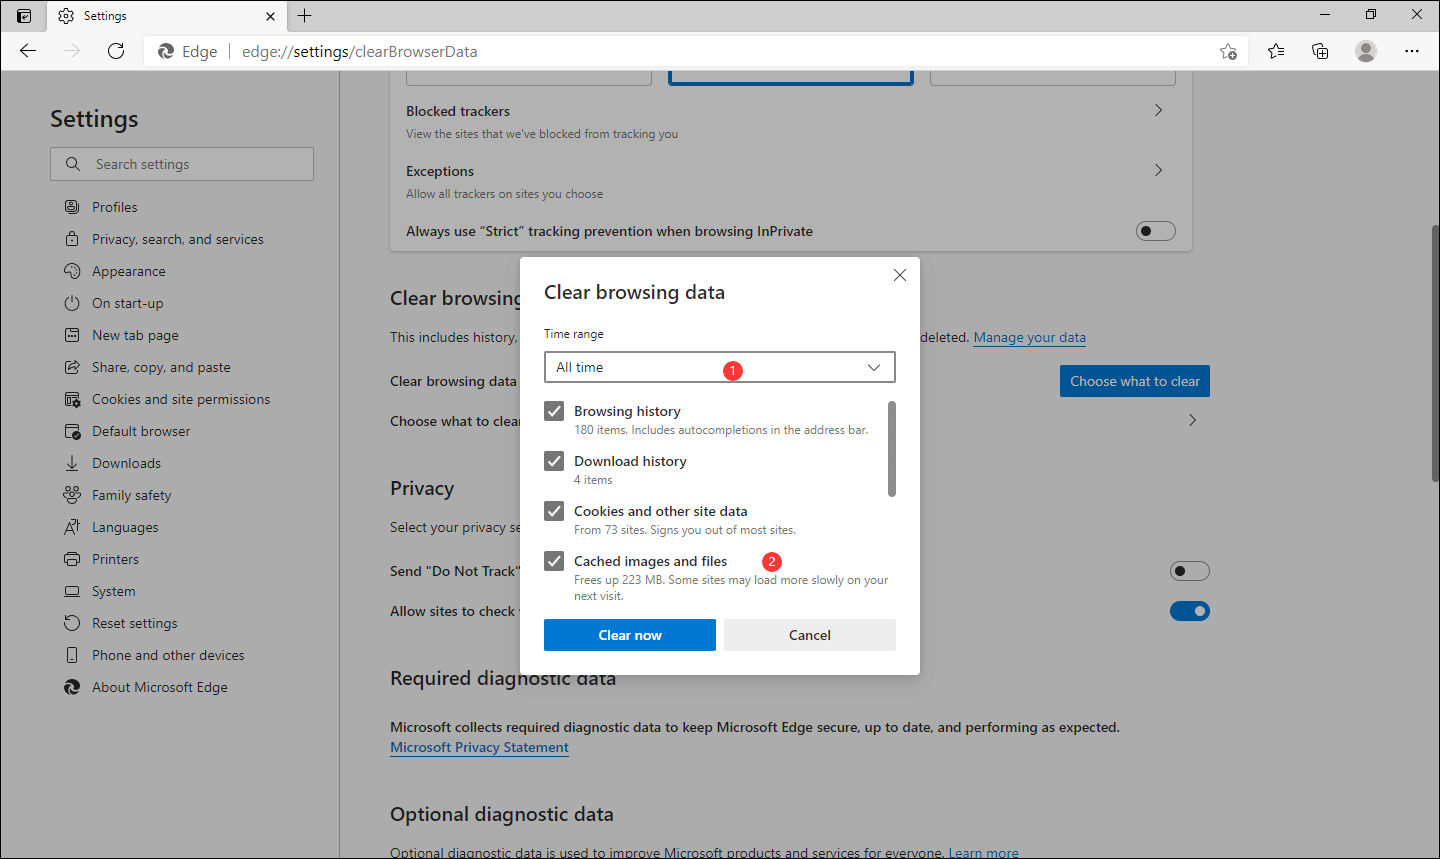This screenshot has height=859, width=1440.
Task: Open the Collections panel icon
Action: (x=1320, y=50)
